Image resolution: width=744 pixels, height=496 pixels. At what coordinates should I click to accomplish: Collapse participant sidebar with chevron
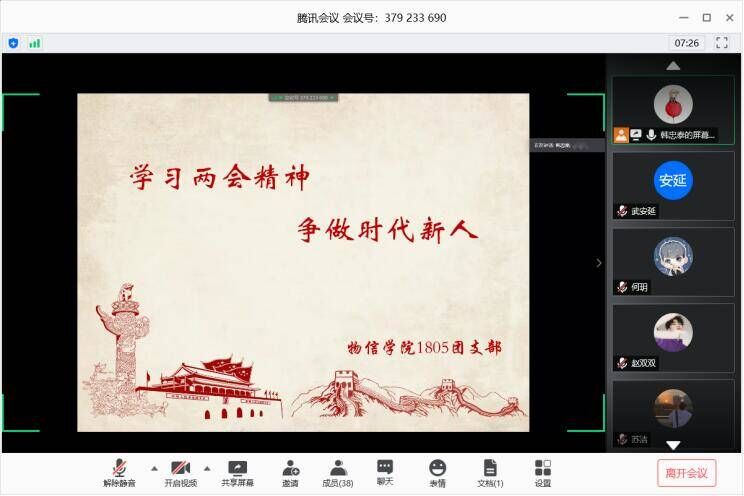[599, 263]
